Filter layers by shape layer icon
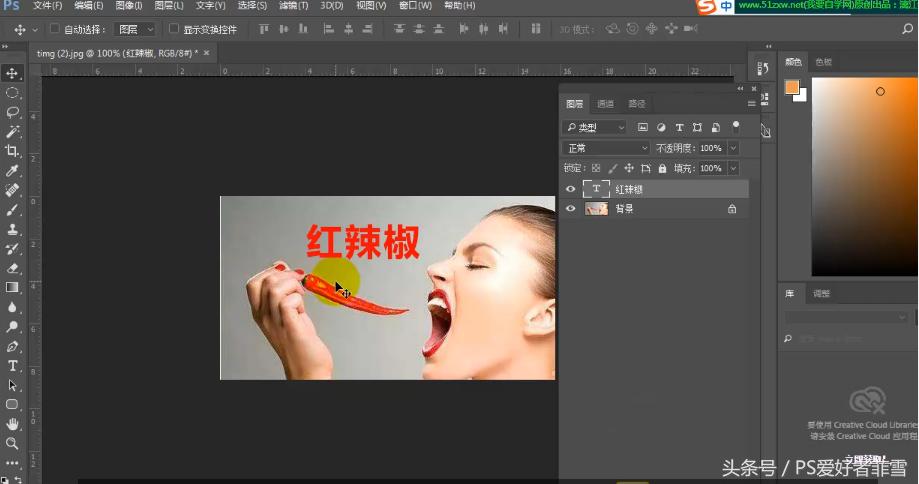919x484 pixels. click(697, 127)
